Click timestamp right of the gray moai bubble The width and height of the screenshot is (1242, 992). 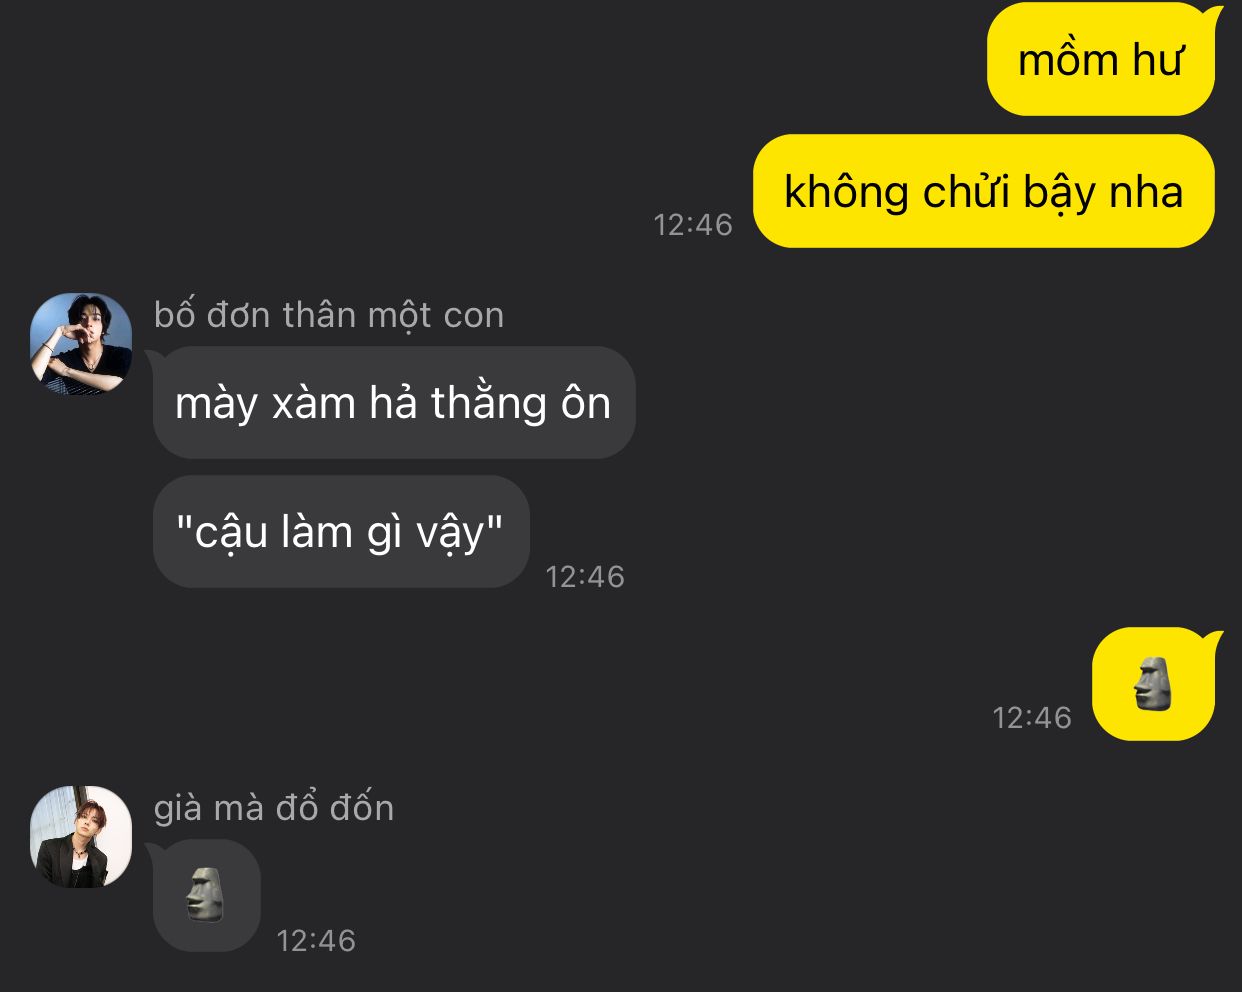(x=316, y=940)
